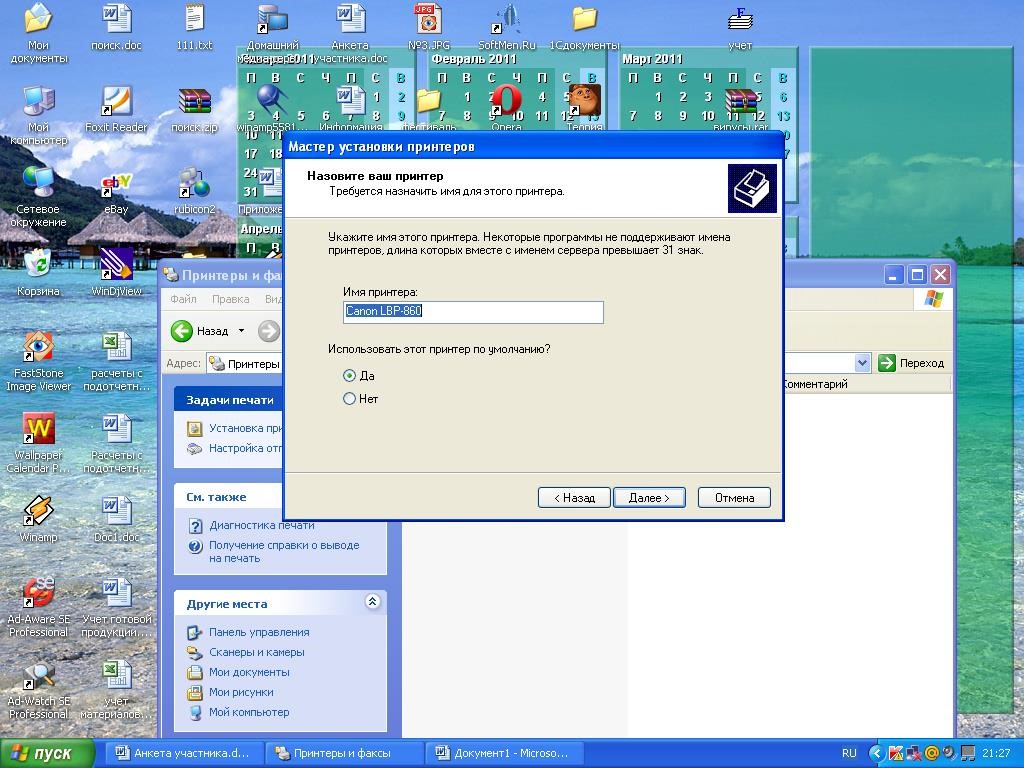Screen dimensions: 1024x768
Task: Select the Нет radio button
Action: pyautogui.click(x=350, y=399)
